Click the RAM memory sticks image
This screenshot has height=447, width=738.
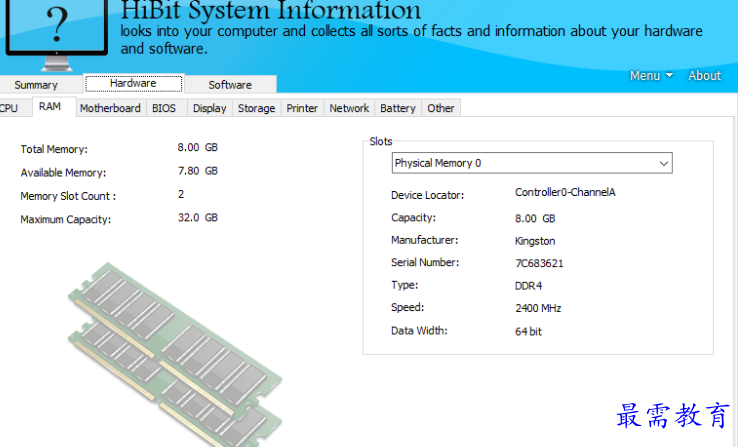coord(175,350)
